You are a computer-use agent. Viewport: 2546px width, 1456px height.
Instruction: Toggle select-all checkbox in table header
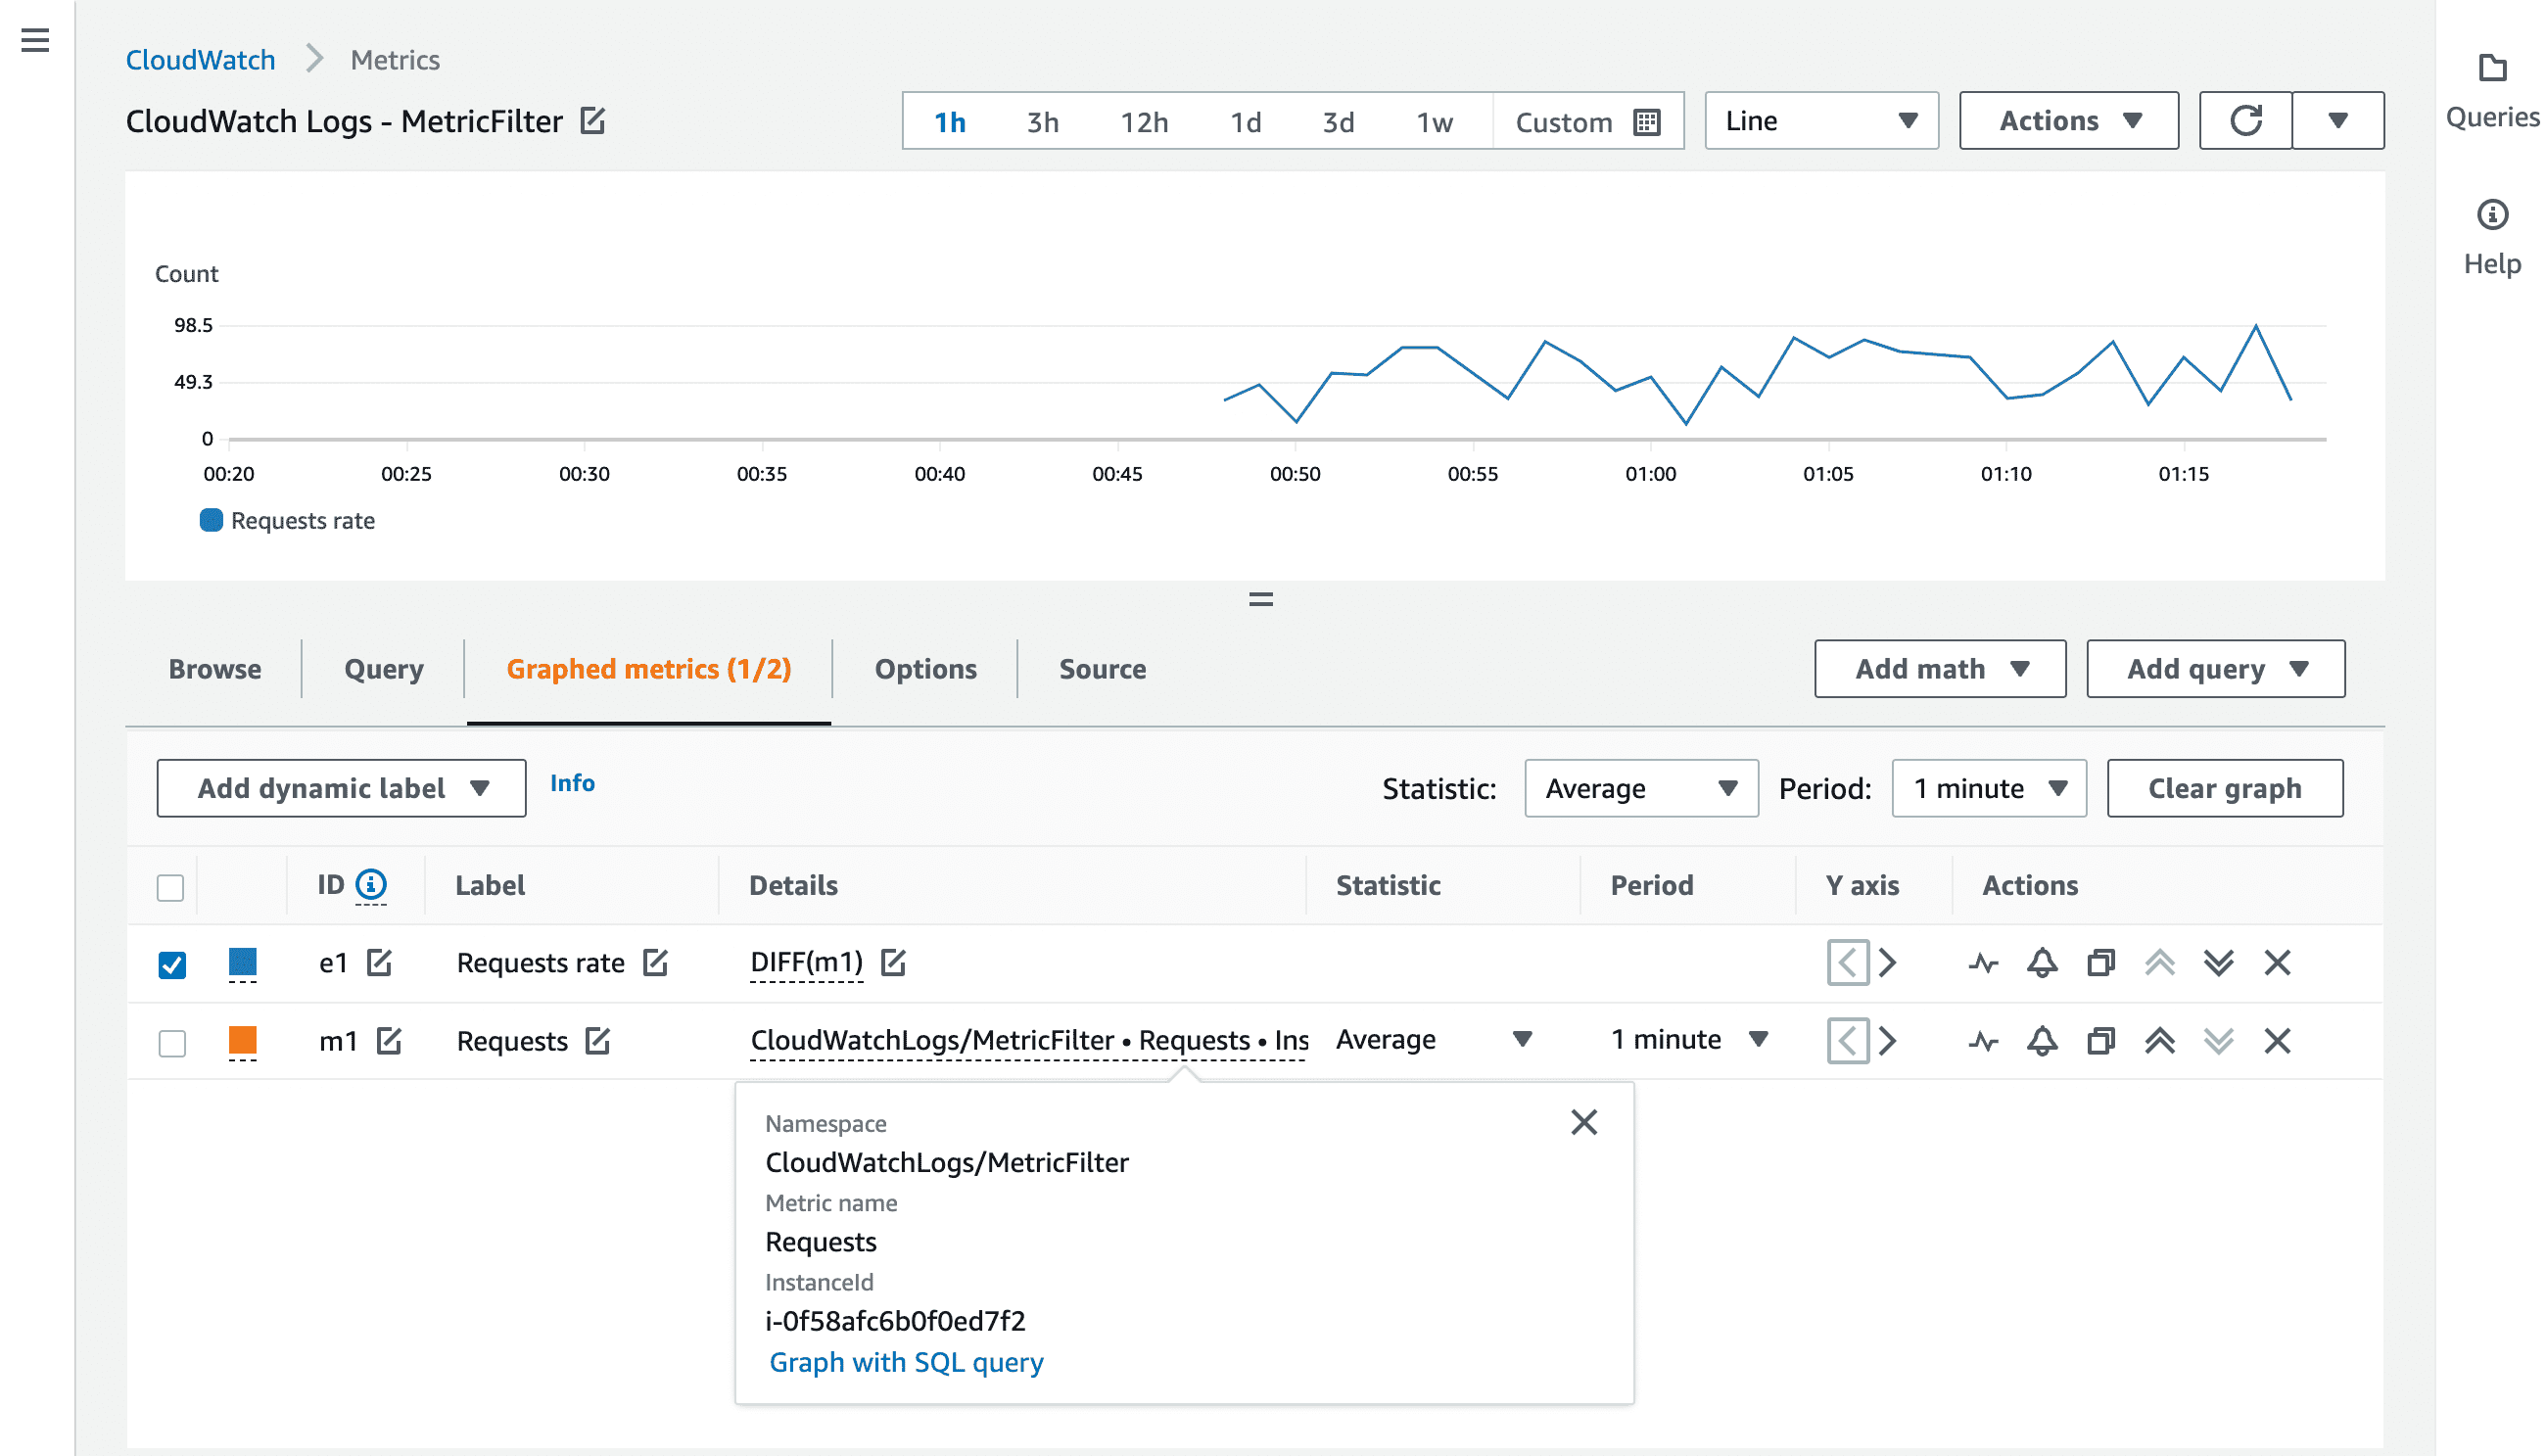171,887
